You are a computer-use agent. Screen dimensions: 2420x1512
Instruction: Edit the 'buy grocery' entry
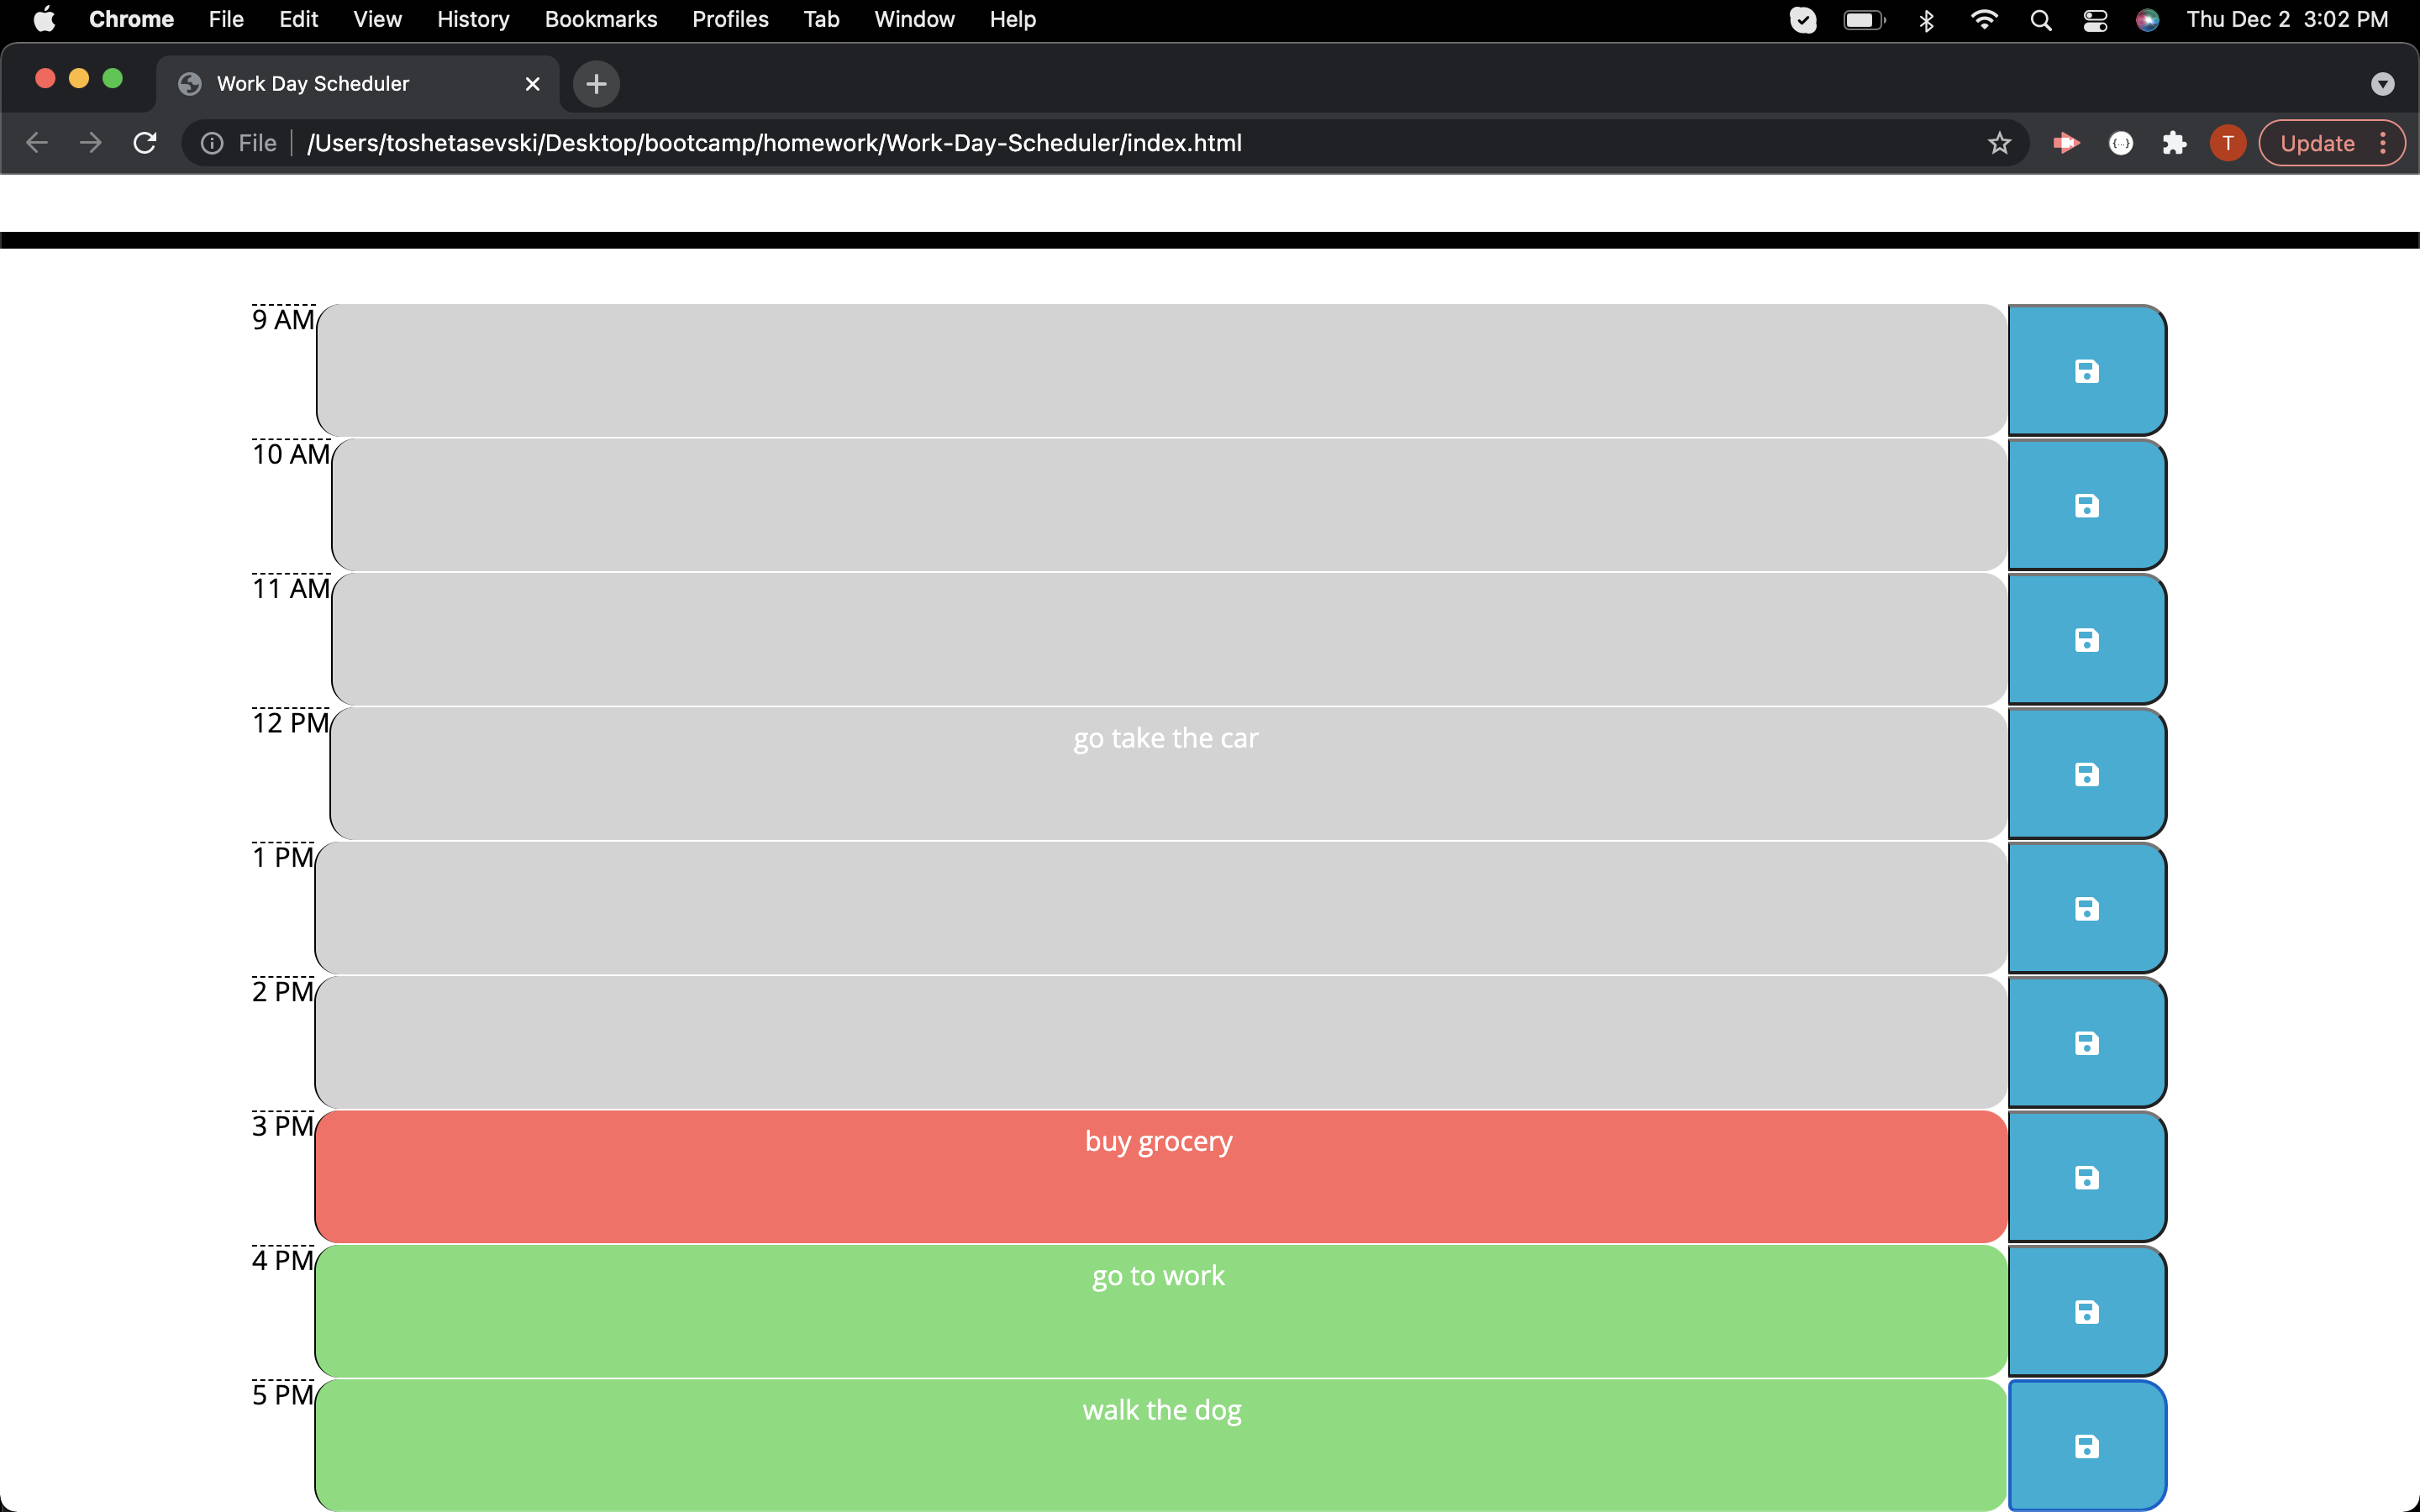click(x=1161, y=1177)
